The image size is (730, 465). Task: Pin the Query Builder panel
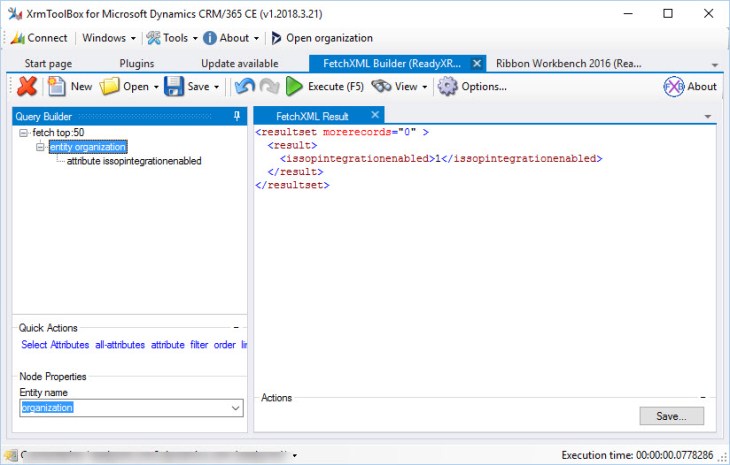pyautogui.click(x=237, y=116)
